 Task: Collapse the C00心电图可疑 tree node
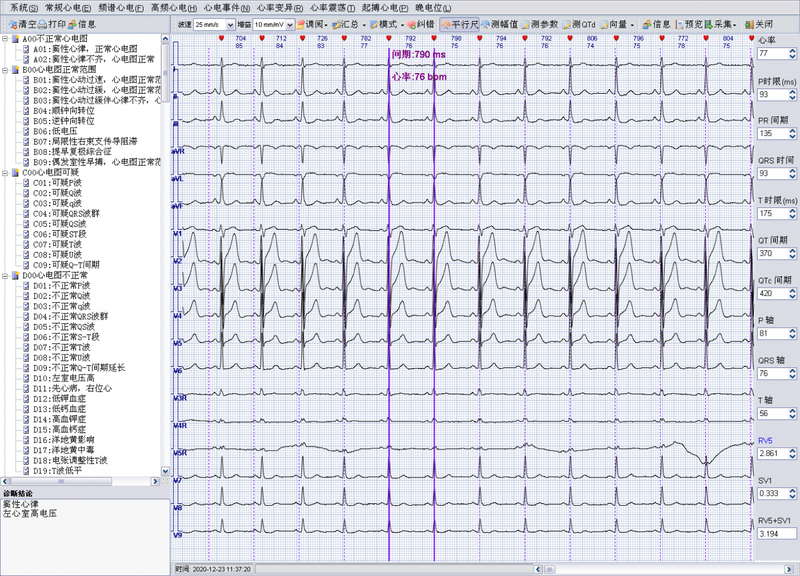click(5, 172)
